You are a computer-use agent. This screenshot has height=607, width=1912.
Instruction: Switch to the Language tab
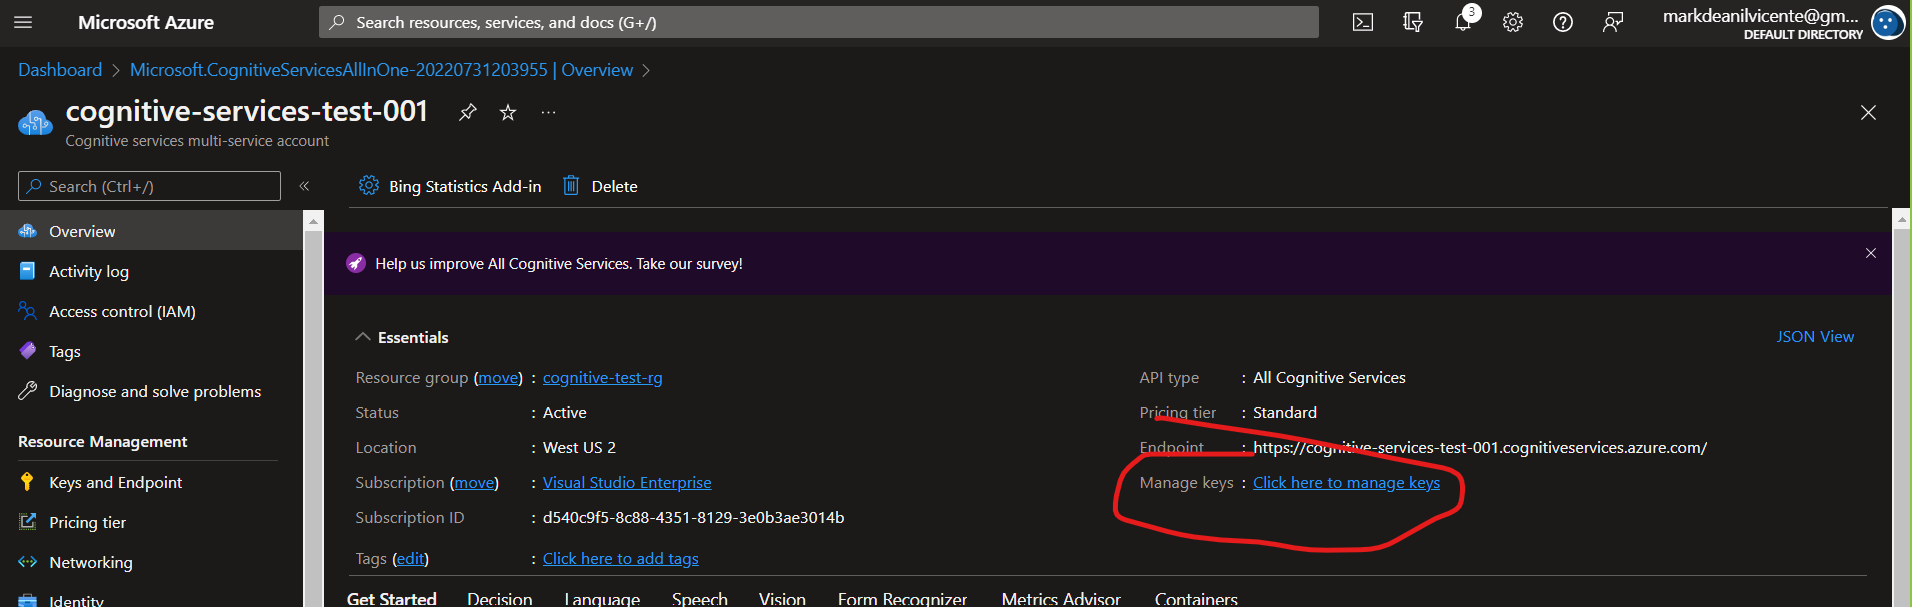tap(602, 598)
